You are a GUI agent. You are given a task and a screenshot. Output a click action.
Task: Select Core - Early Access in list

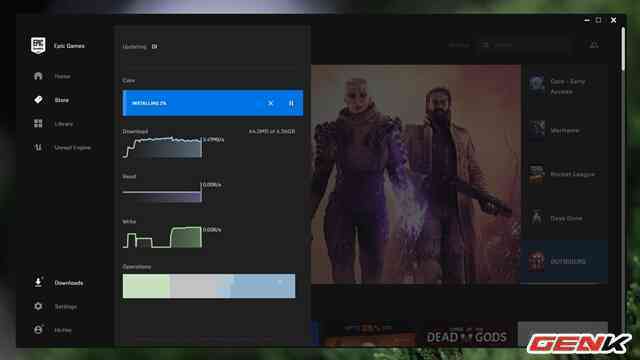(564, 87)
